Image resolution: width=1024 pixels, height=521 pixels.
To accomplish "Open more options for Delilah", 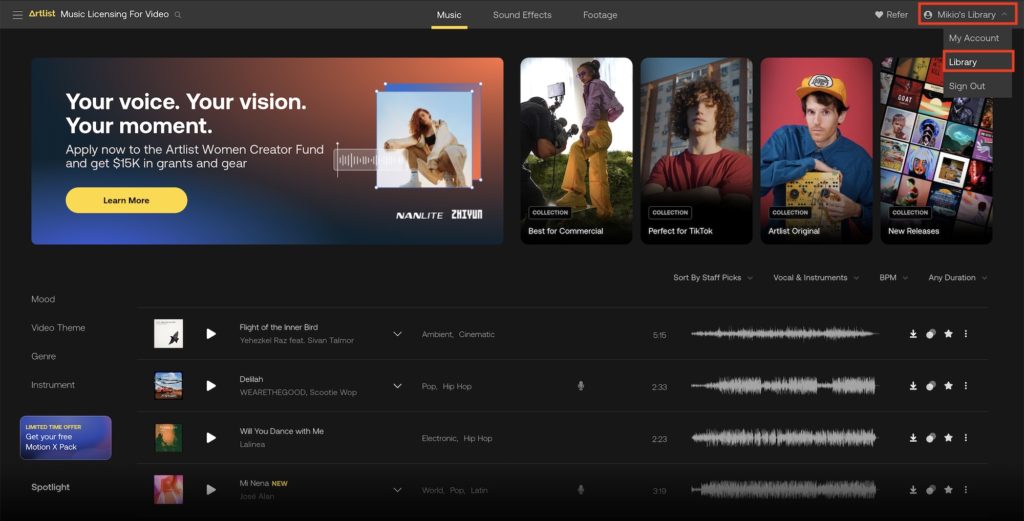I will [x=966, y=386].
